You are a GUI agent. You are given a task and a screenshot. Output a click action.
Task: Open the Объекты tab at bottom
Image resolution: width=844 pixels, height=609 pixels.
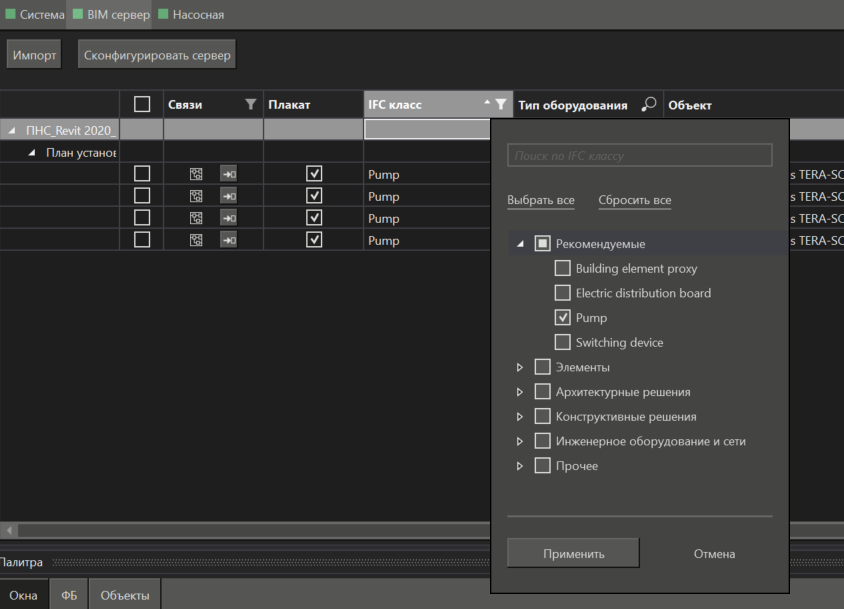click(x=125, y=596)
